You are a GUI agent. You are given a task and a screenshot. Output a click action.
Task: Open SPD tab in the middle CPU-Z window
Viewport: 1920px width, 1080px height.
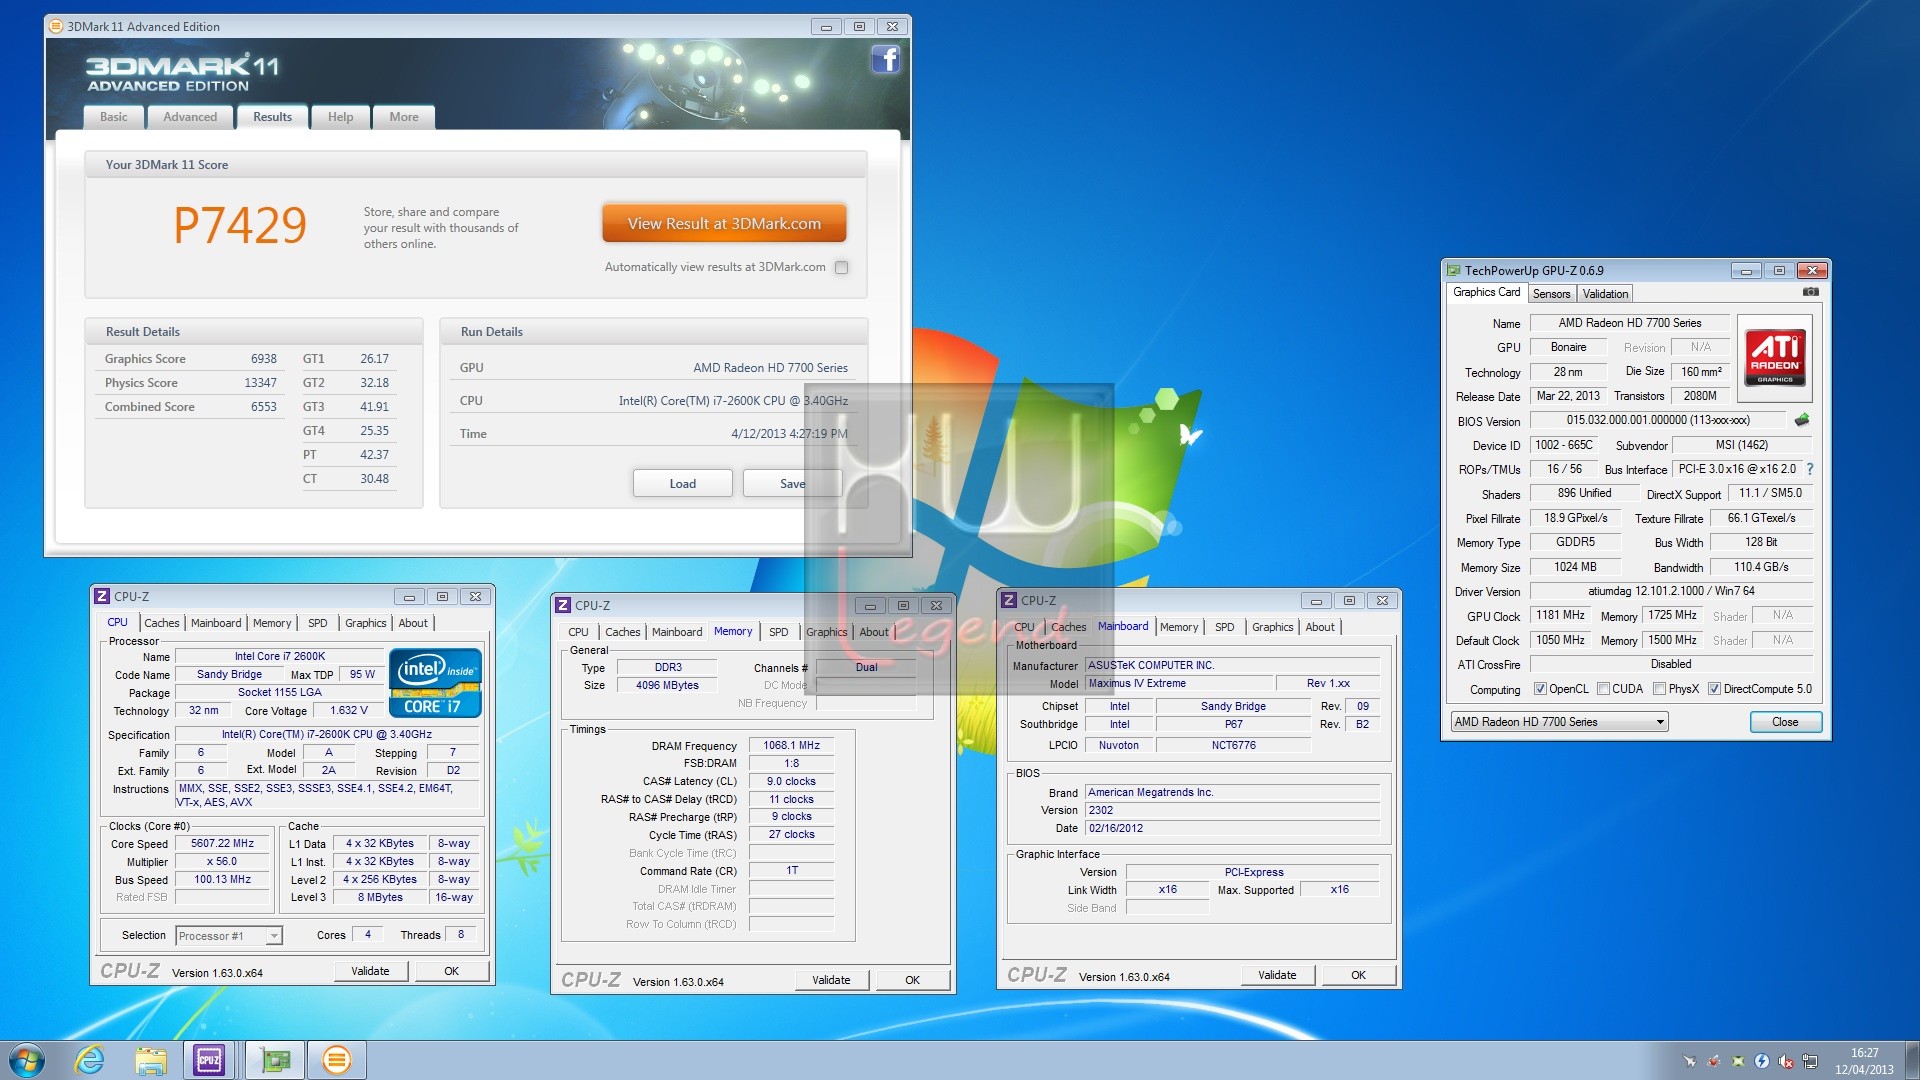point(778,632)
